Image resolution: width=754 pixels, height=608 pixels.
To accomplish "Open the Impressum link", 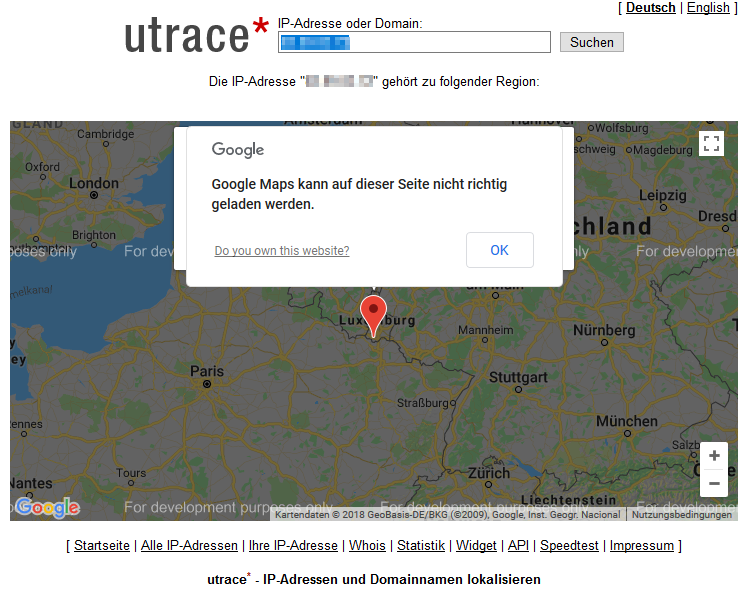I will tap(641, 545).
